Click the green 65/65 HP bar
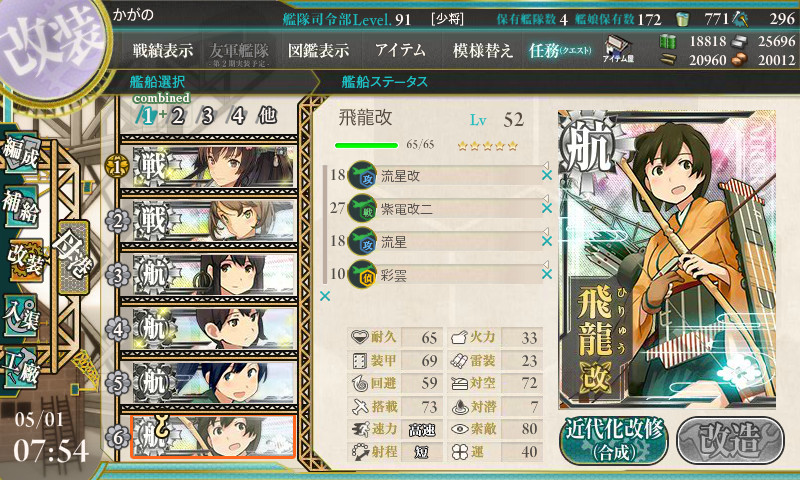 (366, 145)
